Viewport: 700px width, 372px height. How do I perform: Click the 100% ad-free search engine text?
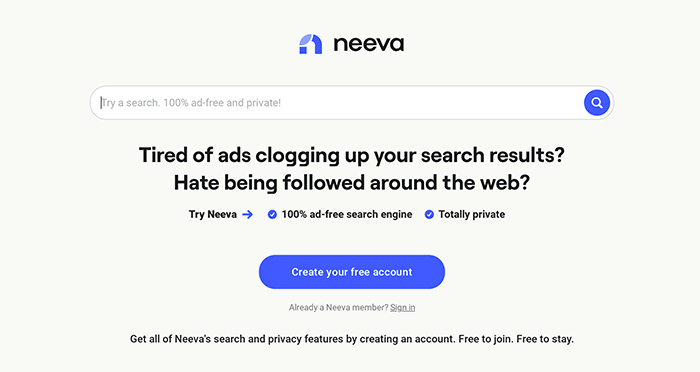point(347,215)
